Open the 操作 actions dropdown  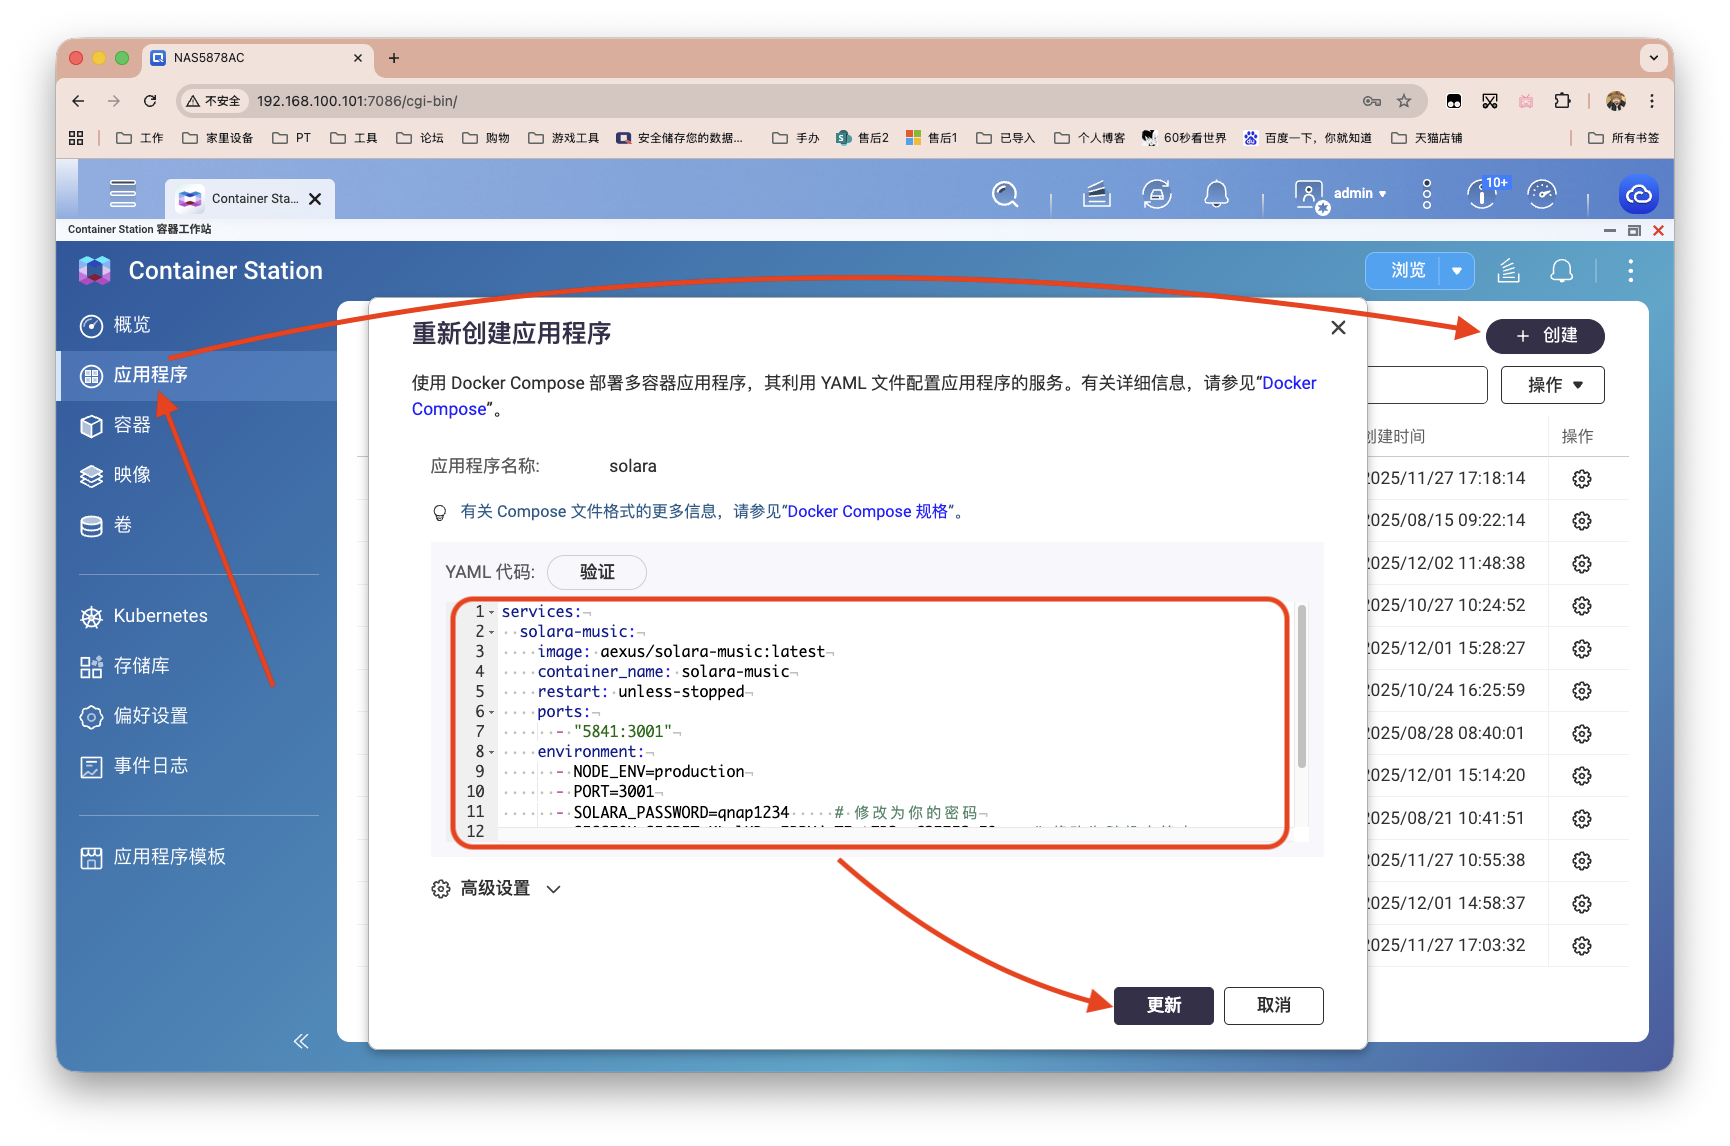tap(1552, 385)
